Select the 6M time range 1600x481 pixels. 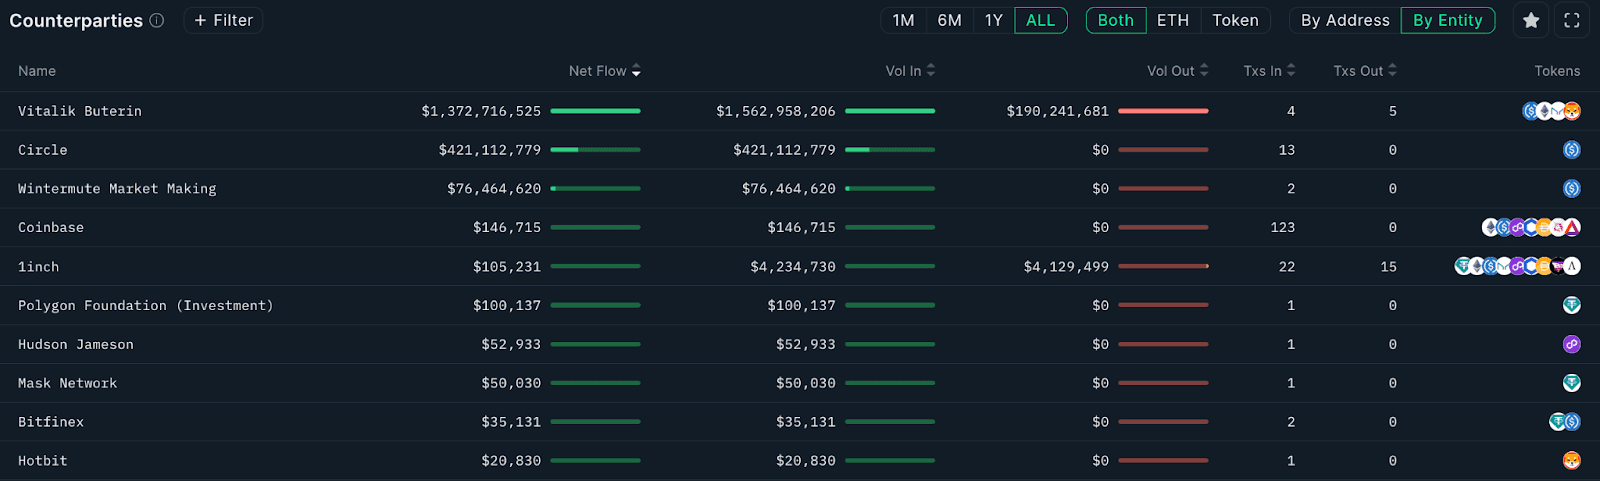click(949, 20)
